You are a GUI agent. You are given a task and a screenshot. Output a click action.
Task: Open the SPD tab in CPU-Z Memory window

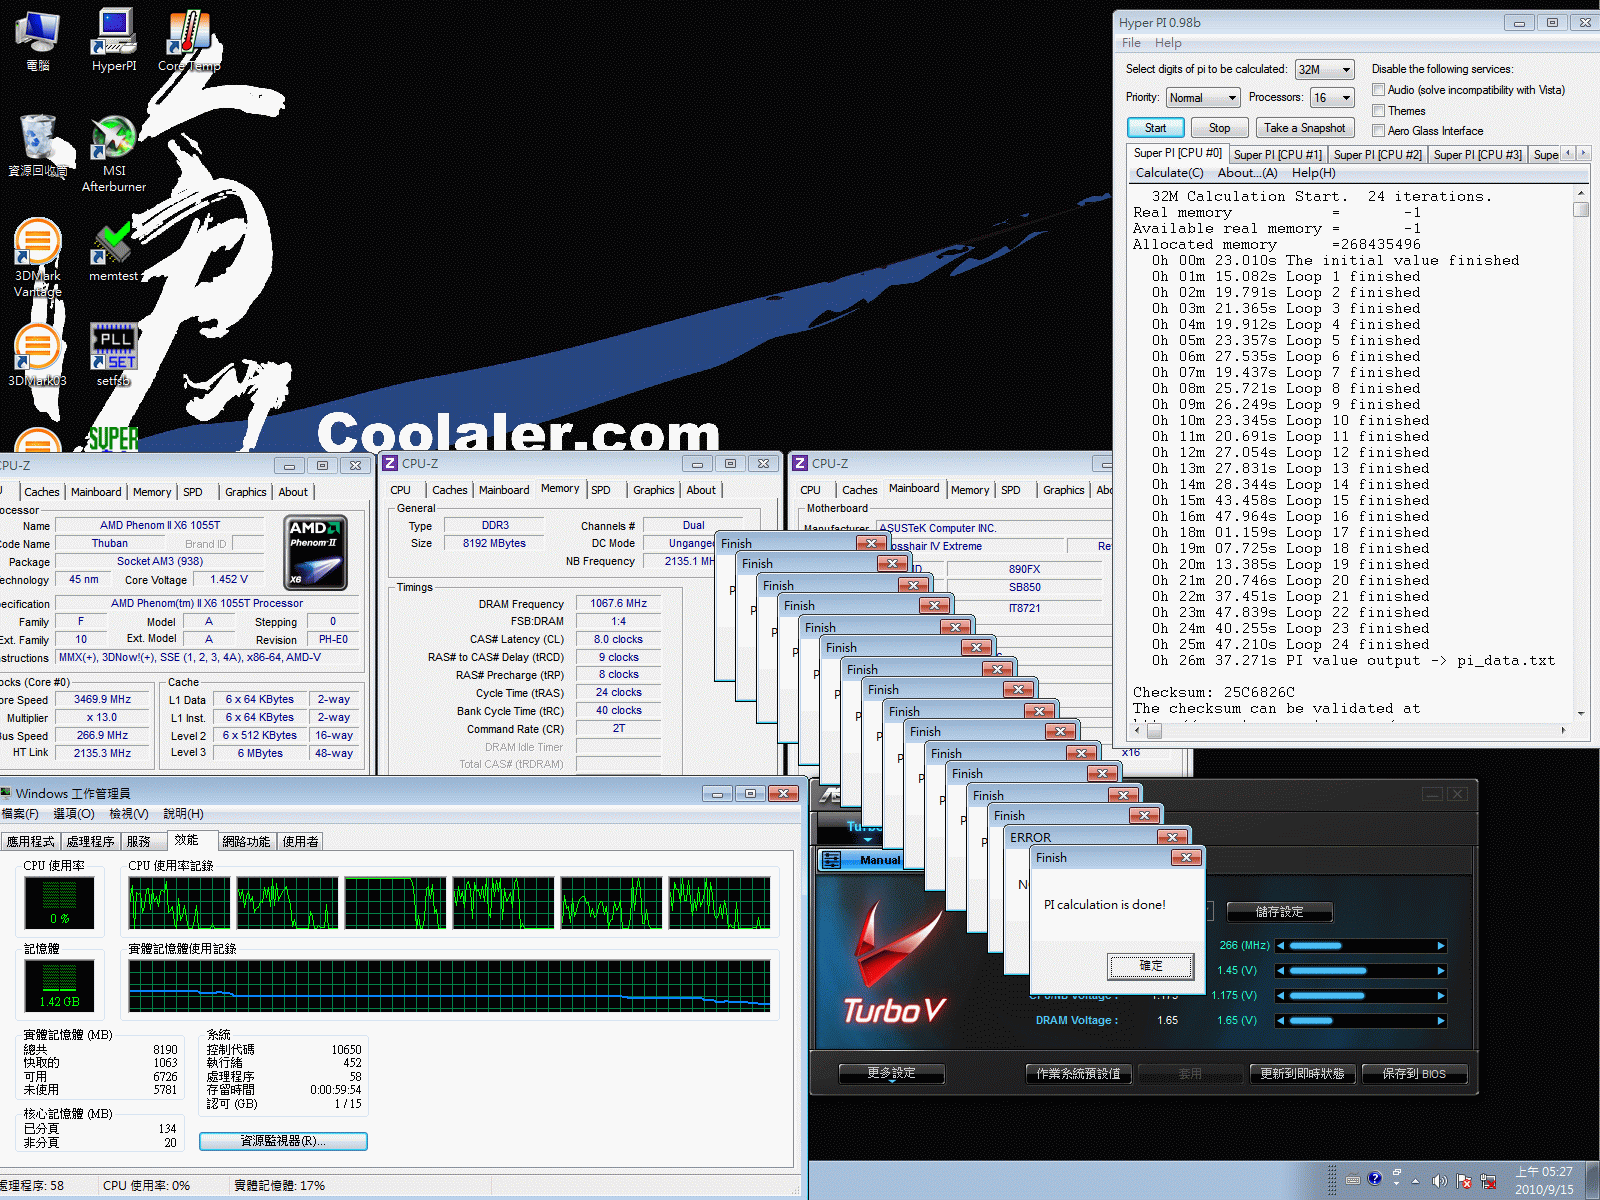click(x=601, y=490)
